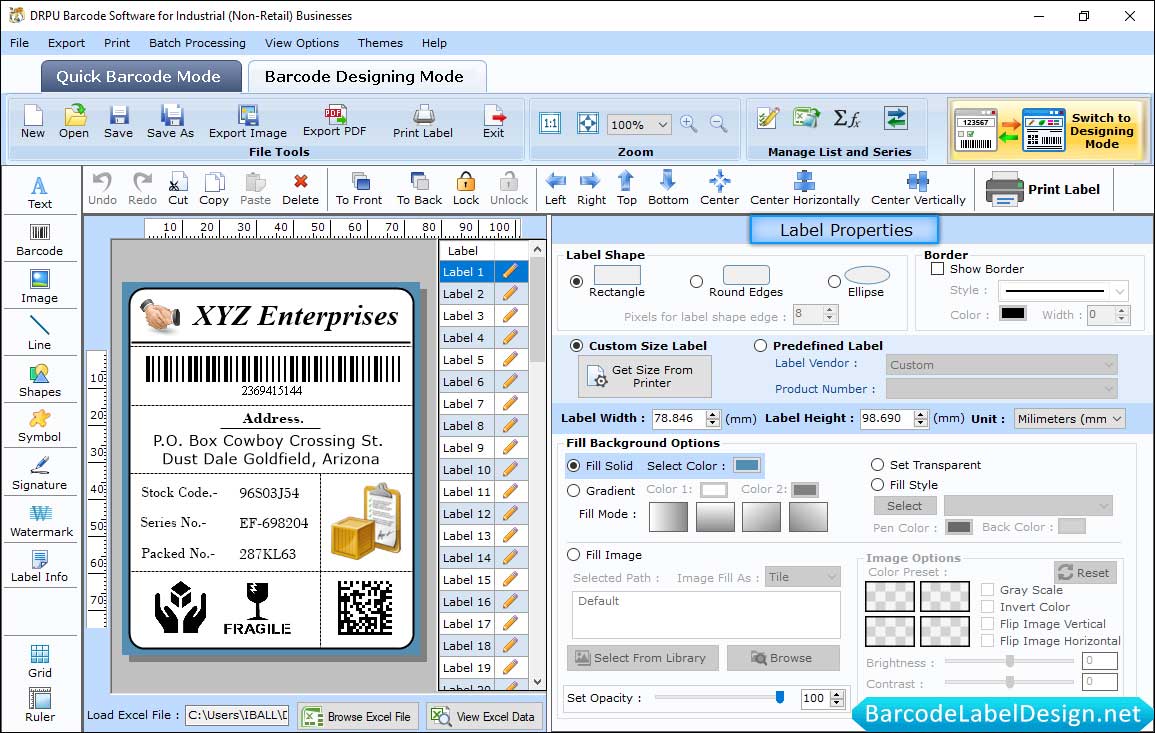Choose the Image tool in sidebar
This screenshot has width=1155, height=733.
tap(40, 287)
